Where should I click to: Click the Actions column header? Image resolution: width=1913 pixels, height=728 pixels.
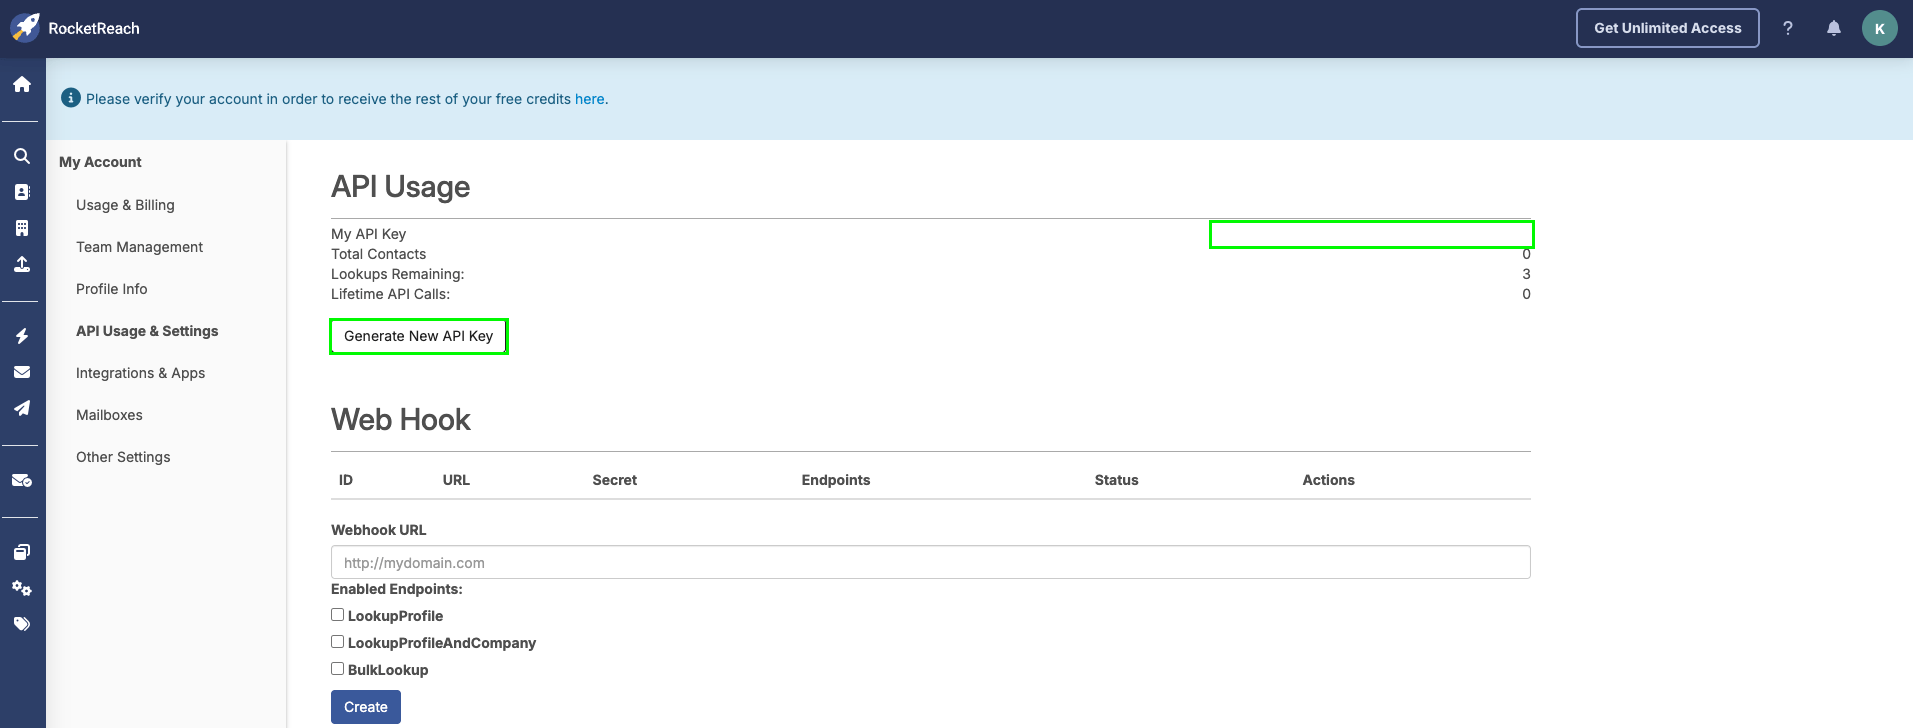(x=1328, y=480)
